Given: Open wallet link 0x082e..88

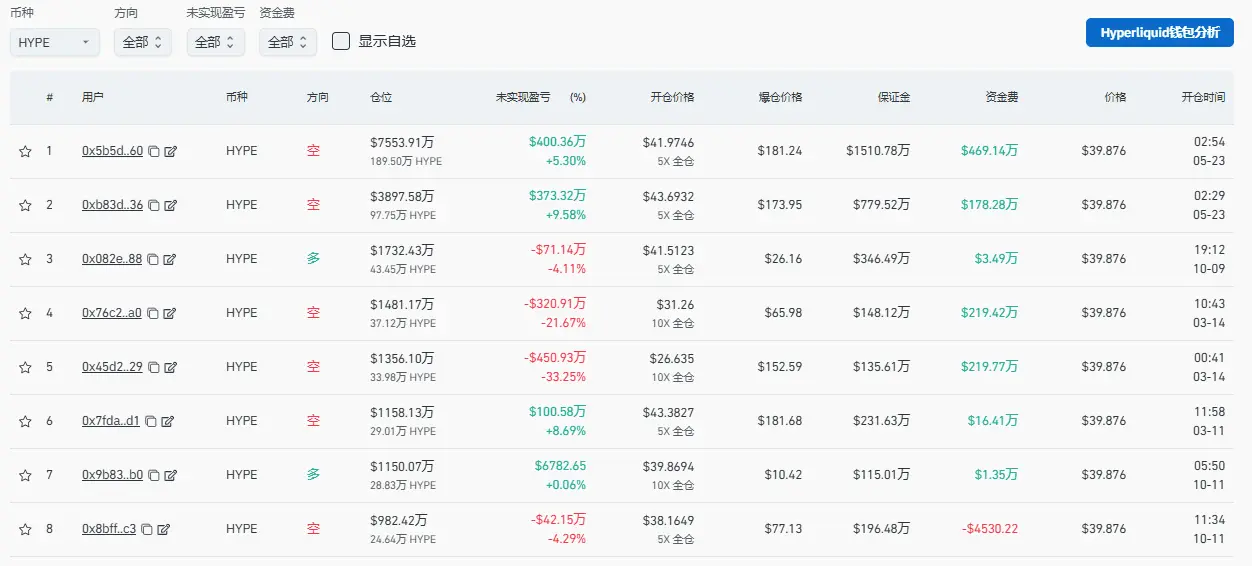Looking at the screenshot, I should [x=112, y=259].
